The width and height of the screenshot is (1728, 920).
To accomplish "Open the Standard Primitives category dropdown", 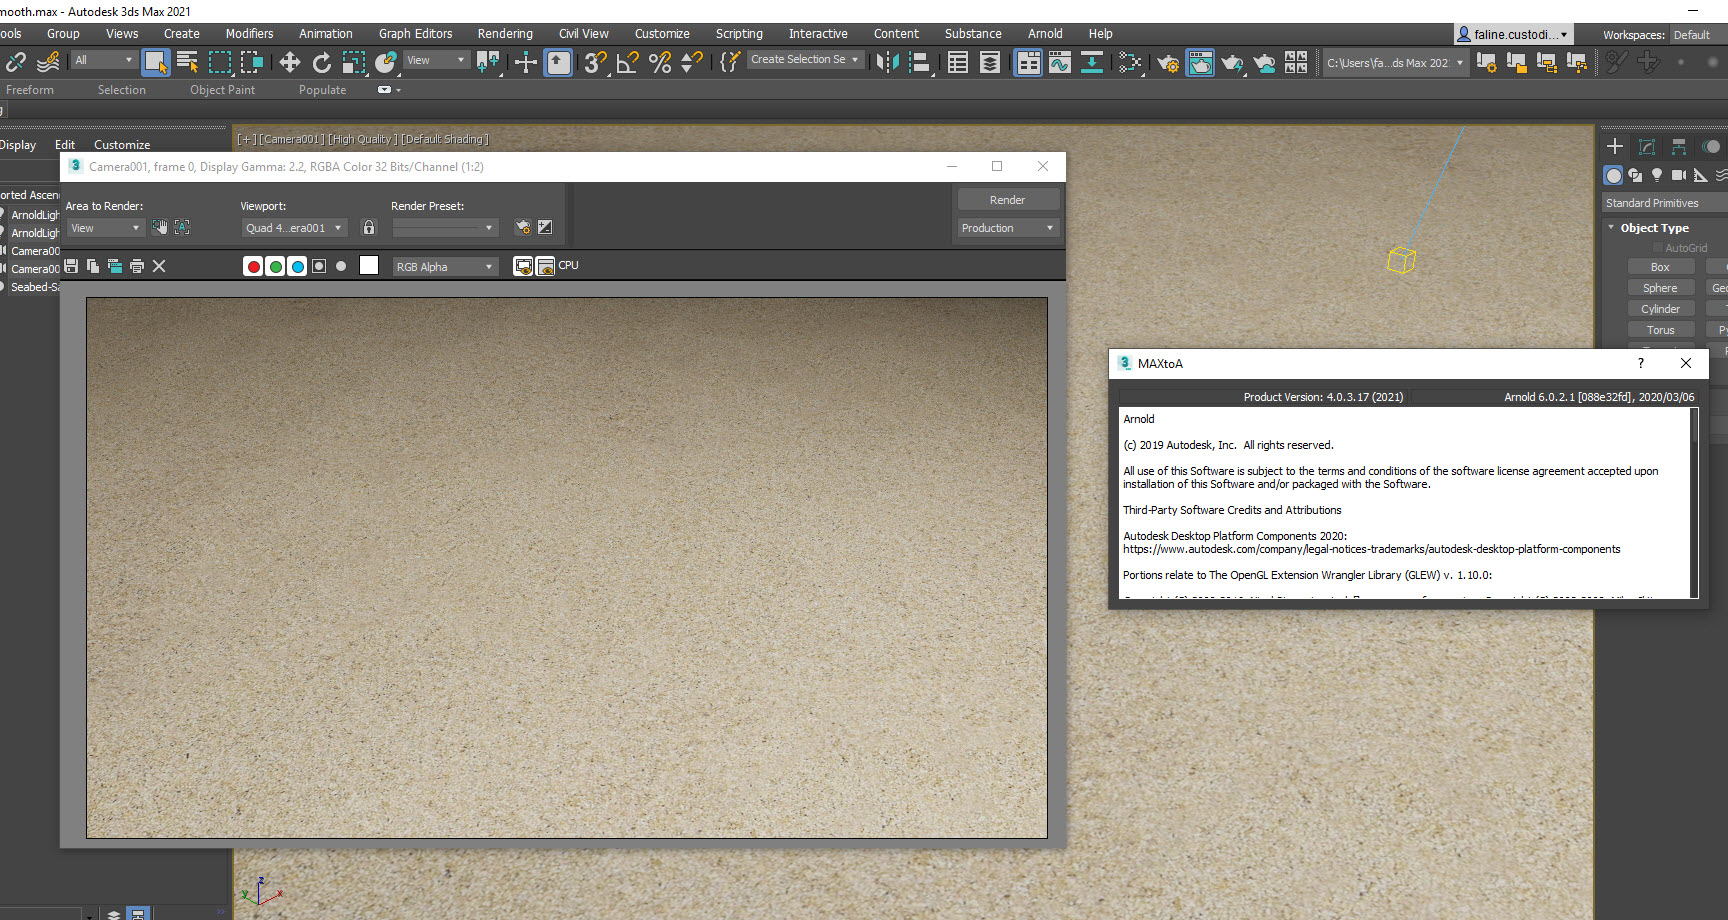I will click(x=1663, y=202).
